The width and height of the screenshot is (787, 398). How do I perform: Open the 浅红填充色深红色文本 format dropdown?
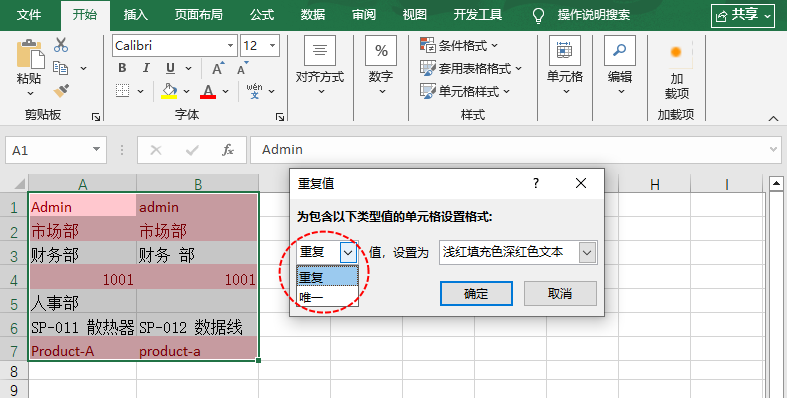point(587,252)
